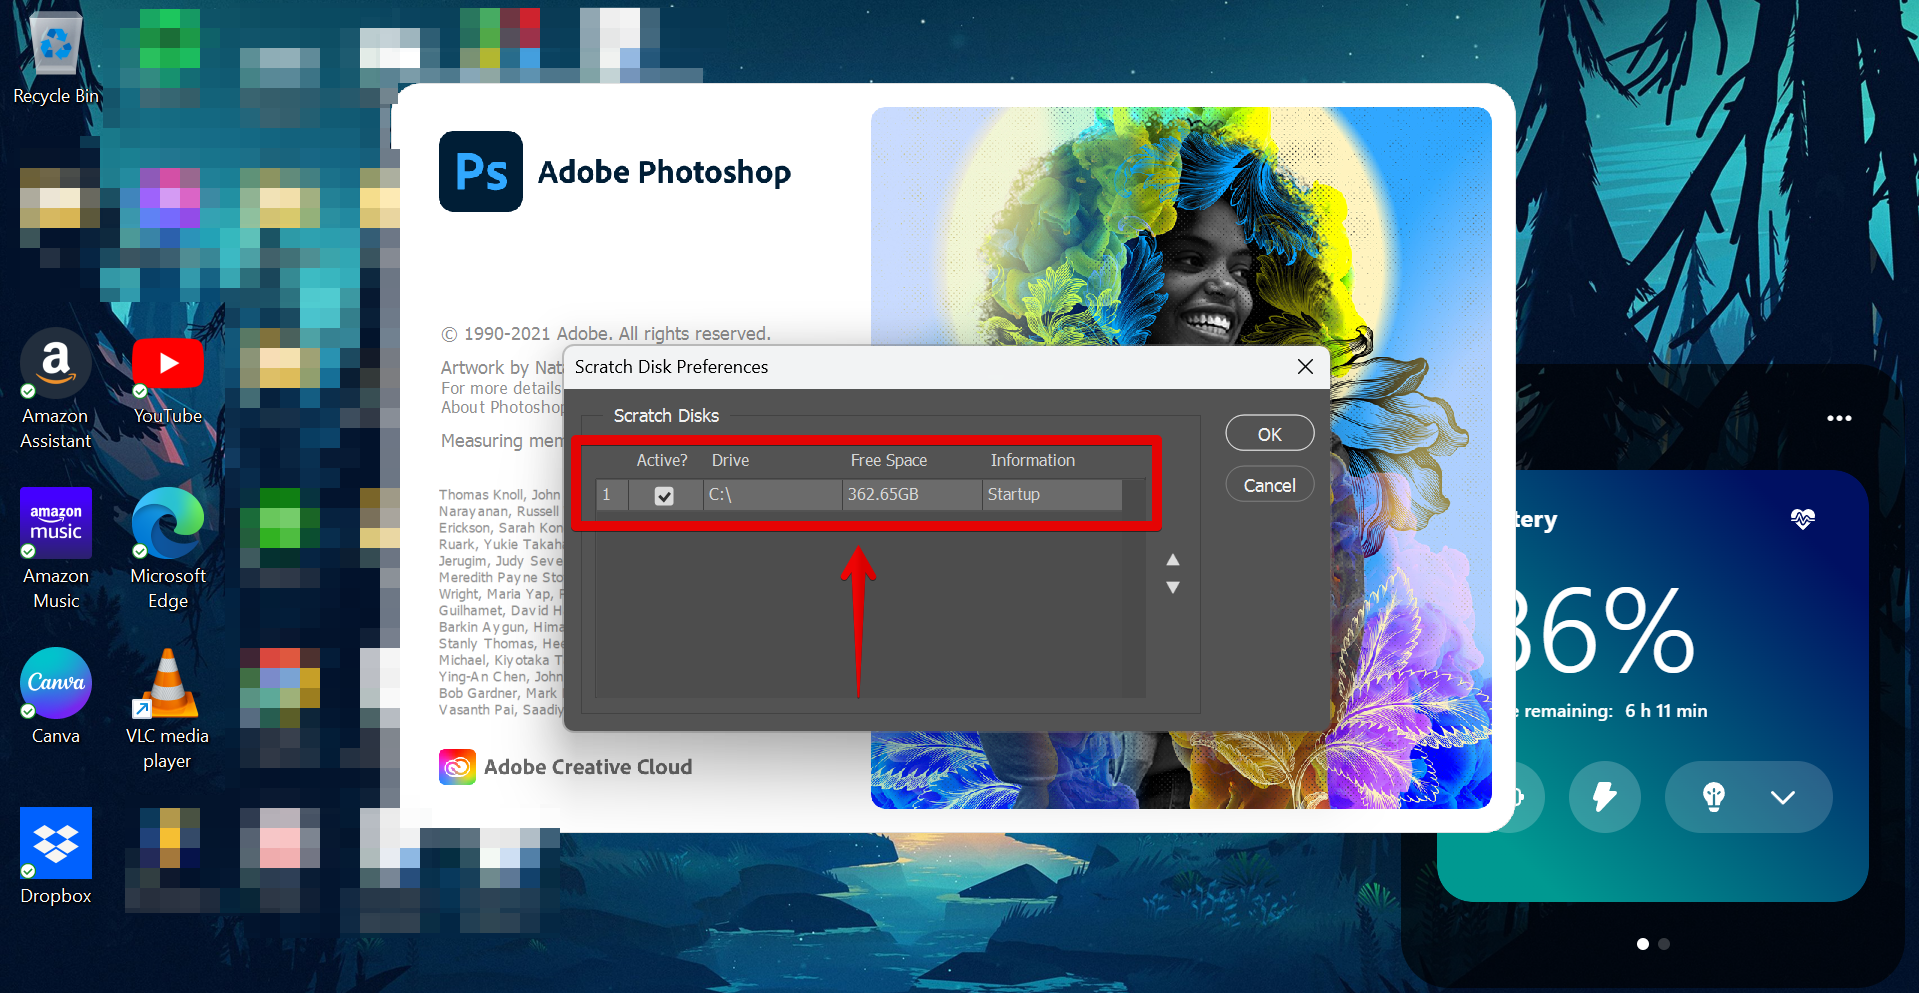Select first page dot of the widget

click(1643, 944)
